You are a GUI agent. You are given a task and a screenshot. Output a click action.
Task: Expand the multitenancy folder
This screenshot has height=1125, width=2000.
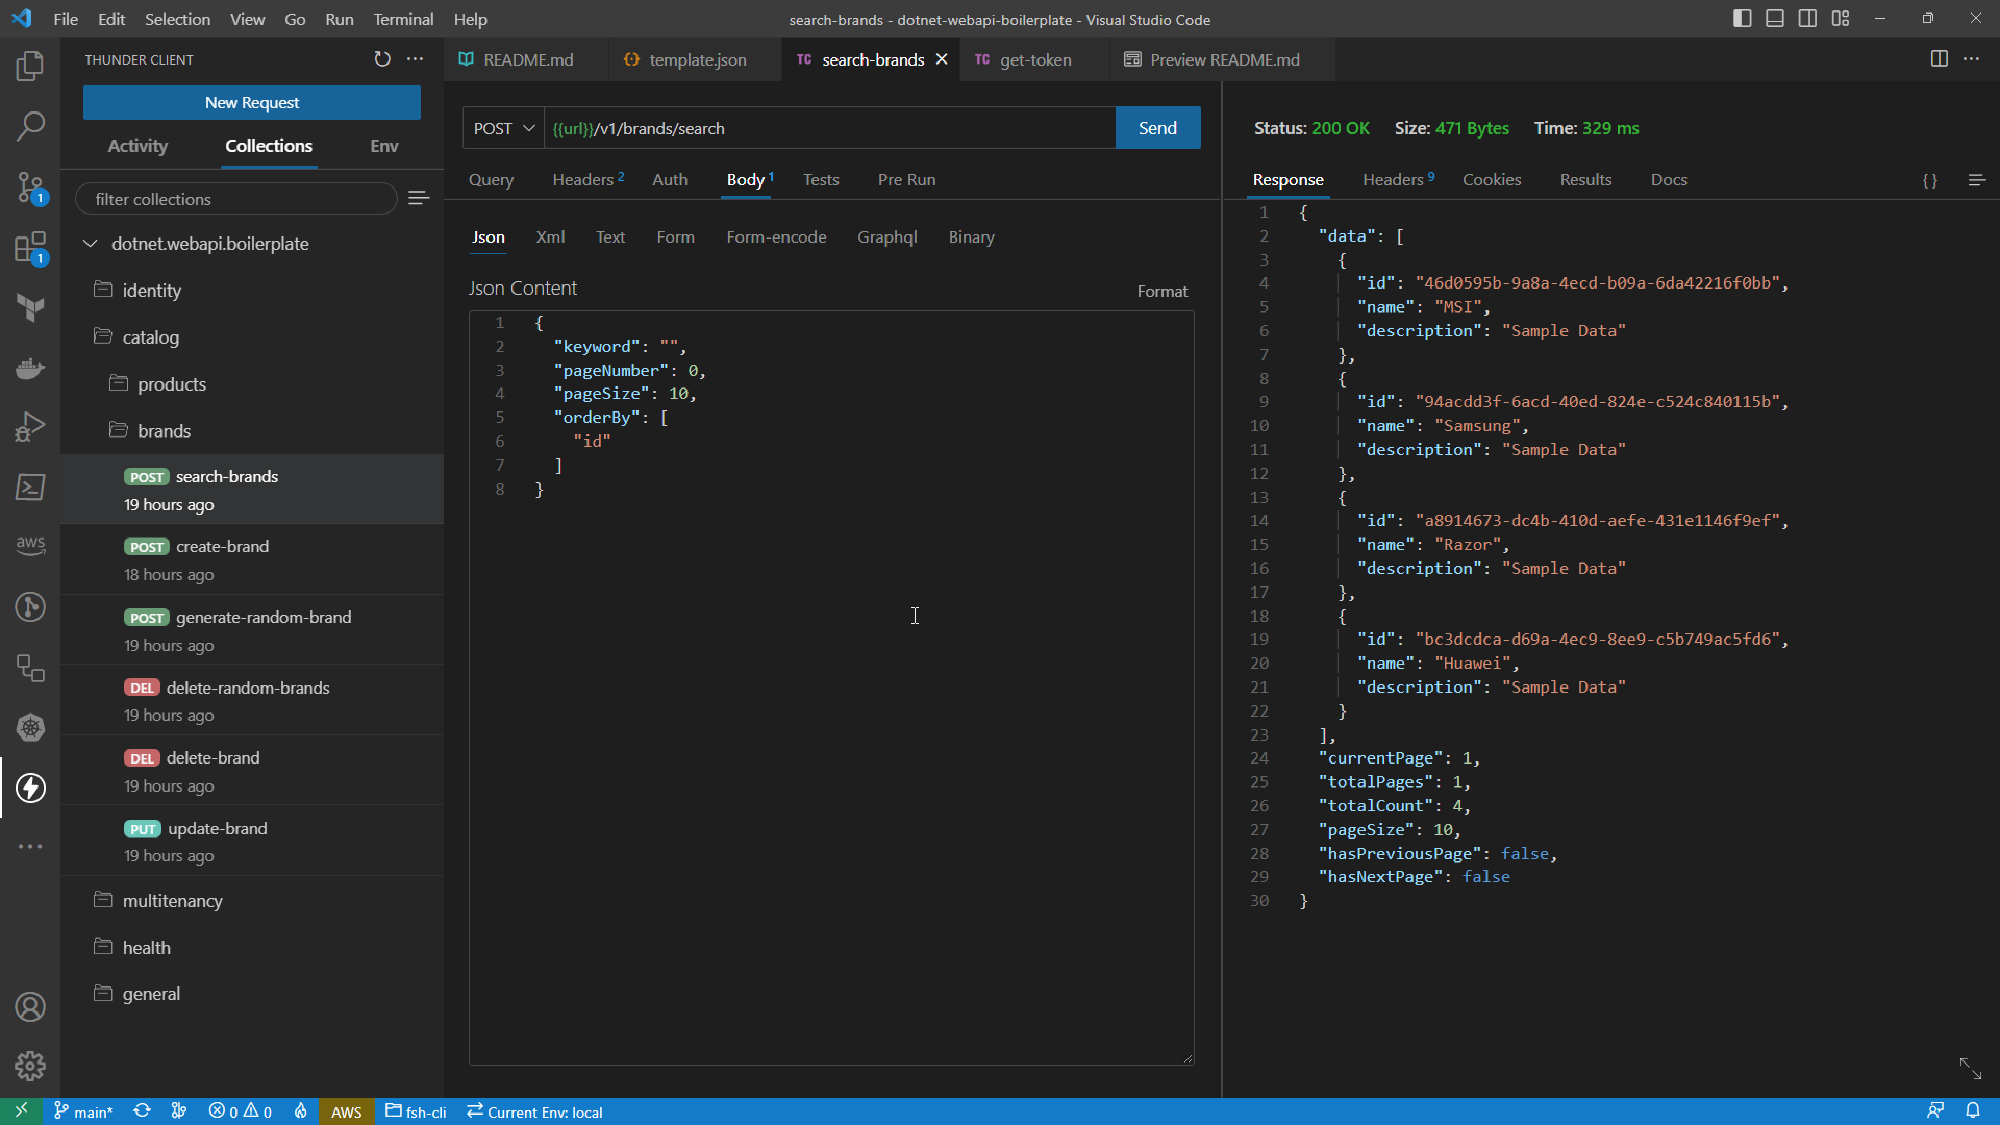(x=172, y=901)
